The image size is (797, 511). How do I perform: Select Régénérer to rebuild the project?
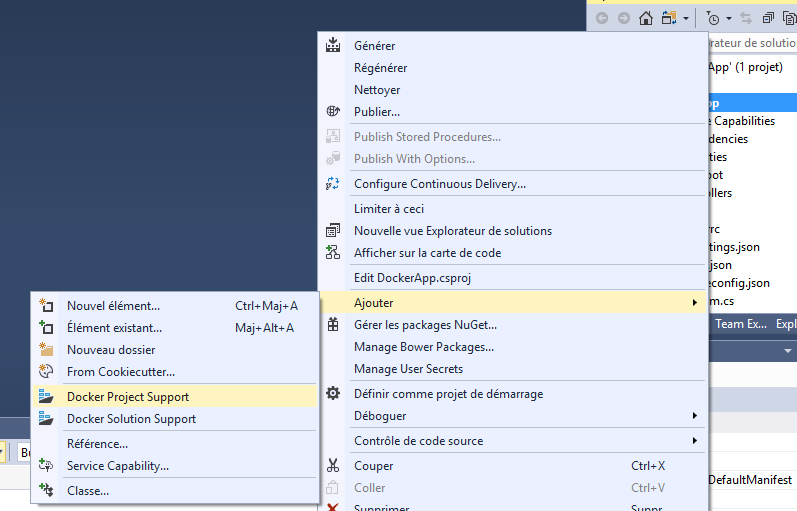click(380, 68)
